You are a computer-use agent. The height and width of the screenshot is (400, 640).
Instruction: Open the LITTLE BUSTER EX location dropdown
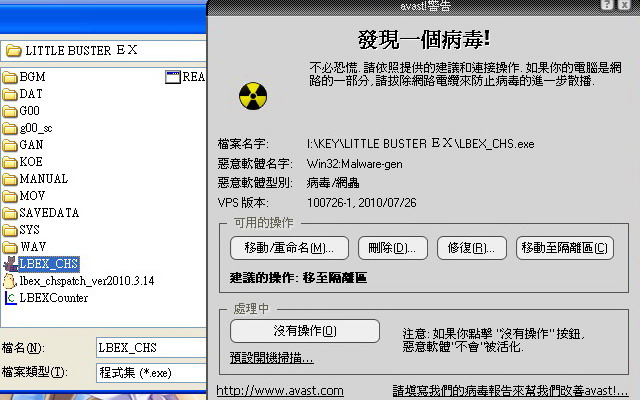(104, 51)
